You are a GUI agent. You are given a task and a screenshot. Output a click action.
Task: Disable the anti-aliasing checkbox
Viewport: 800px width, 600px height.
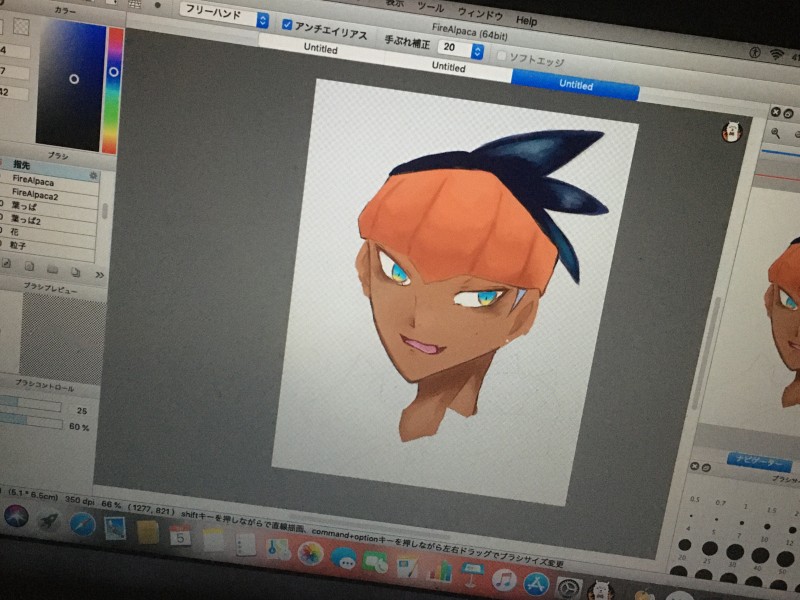coord(287,24)
